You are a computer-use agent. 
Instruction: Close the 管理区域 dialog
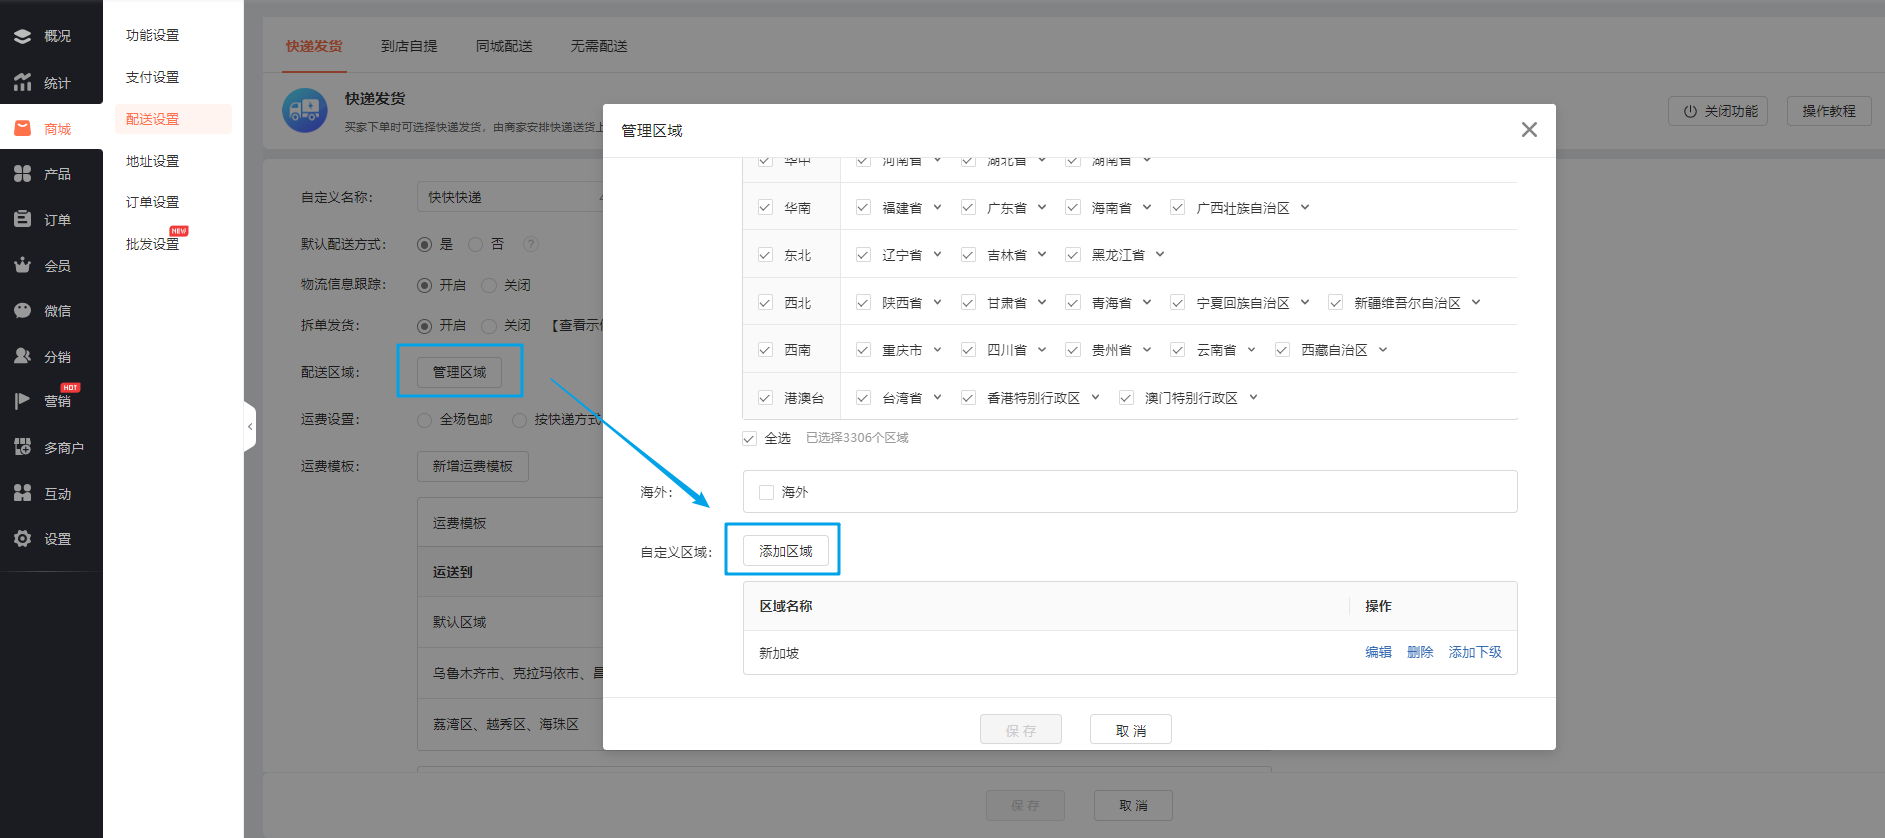coord(1528,130)
